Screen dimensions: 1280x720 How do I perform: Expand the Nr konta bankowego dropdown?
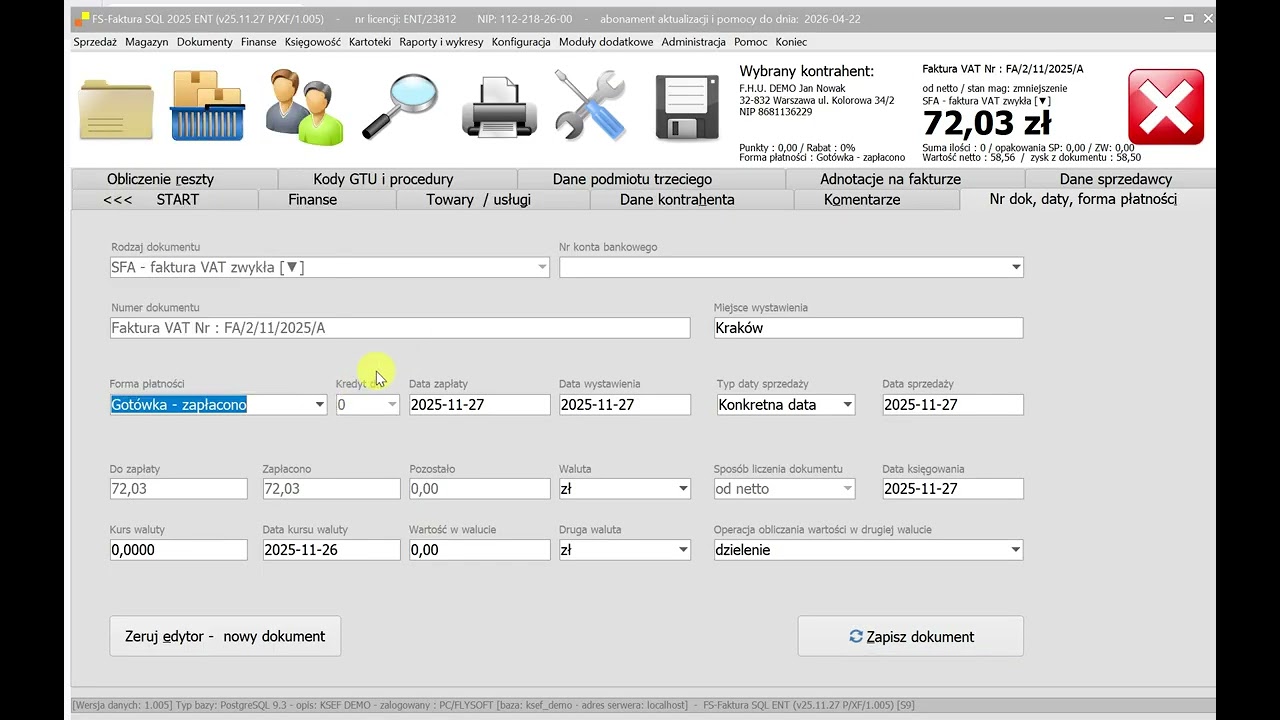pyautogui.click(x=1016, y=267)
